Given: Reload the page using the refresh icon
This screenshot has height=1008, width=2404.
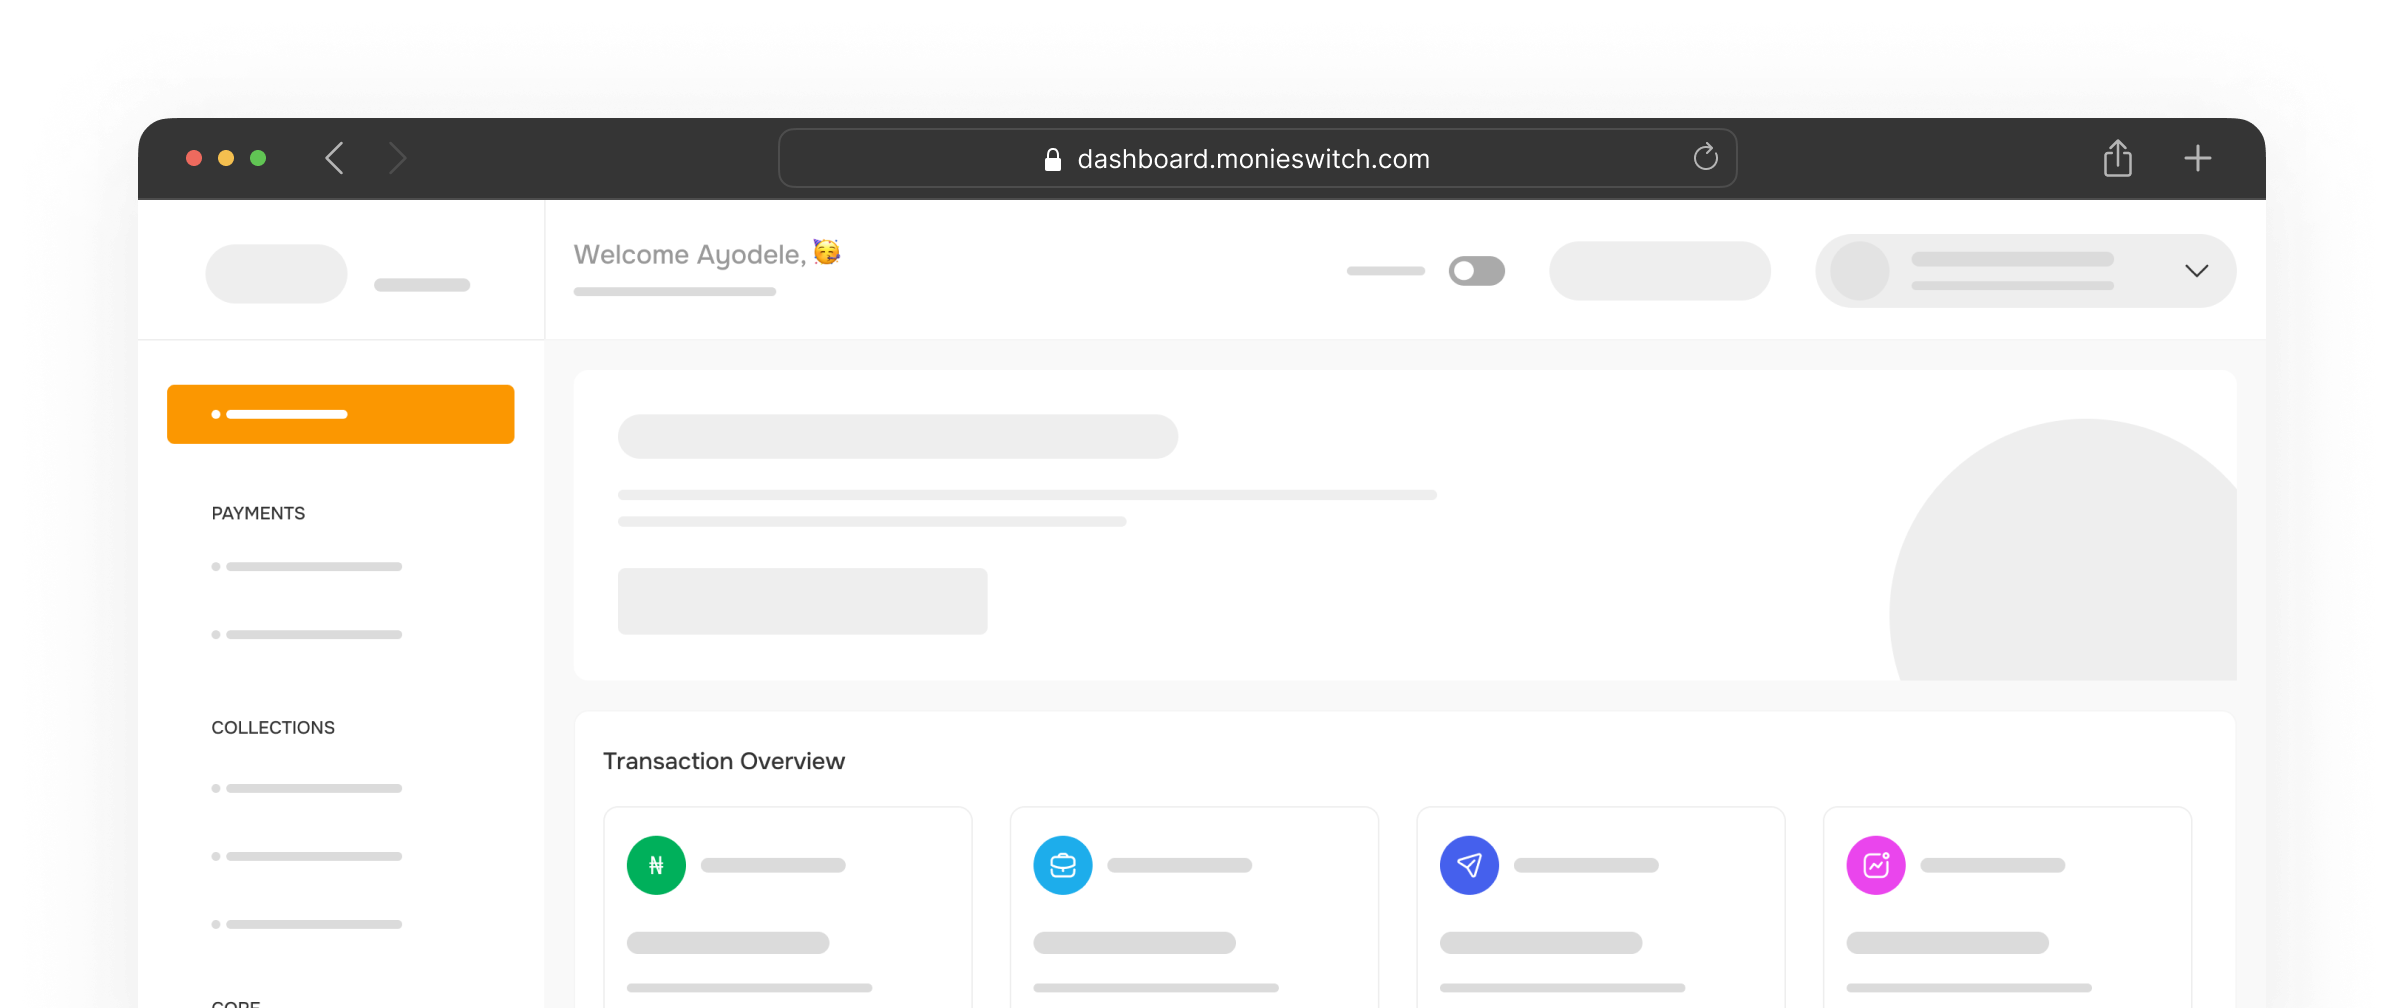Looking at the screenshot, I should [x=1705, y=157].
